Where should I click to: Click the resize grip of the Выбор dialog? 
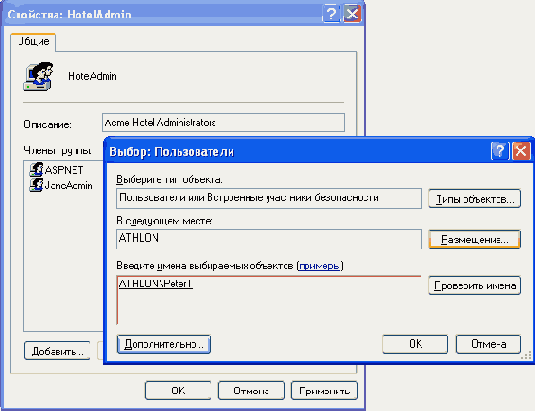click(x=526, y=356)
